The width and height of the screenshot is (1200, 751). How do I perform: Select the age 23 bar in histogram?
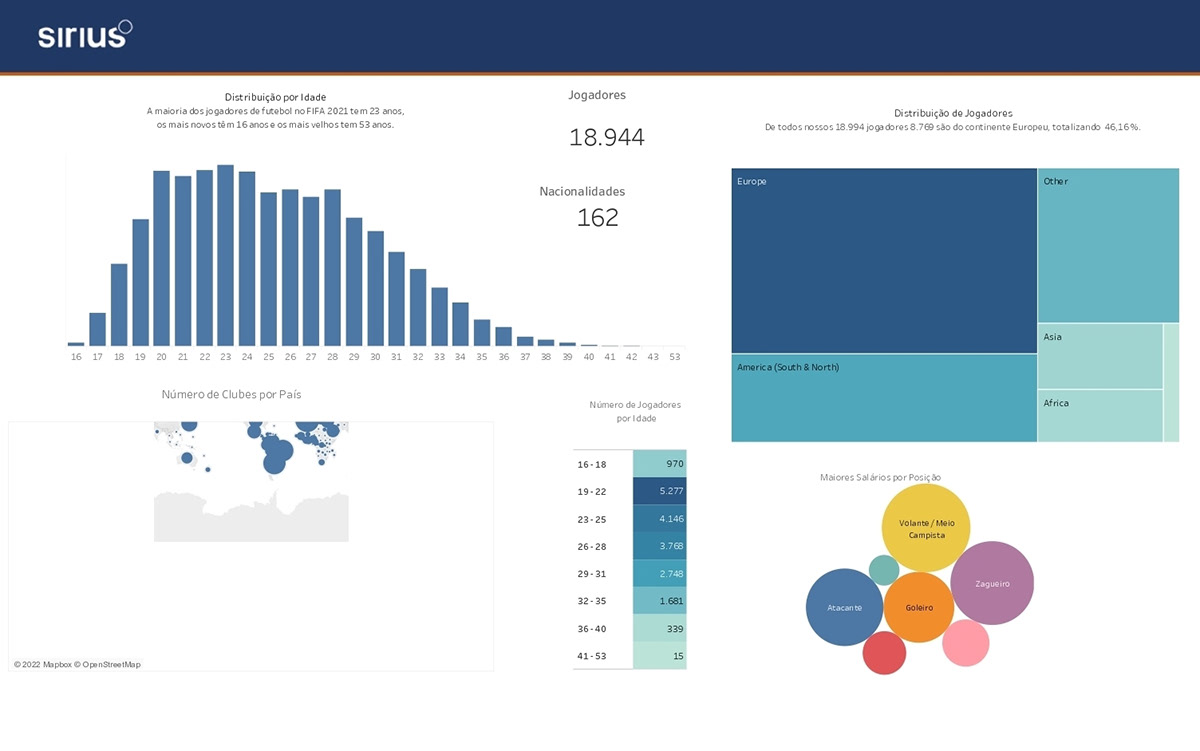[225, 255]
